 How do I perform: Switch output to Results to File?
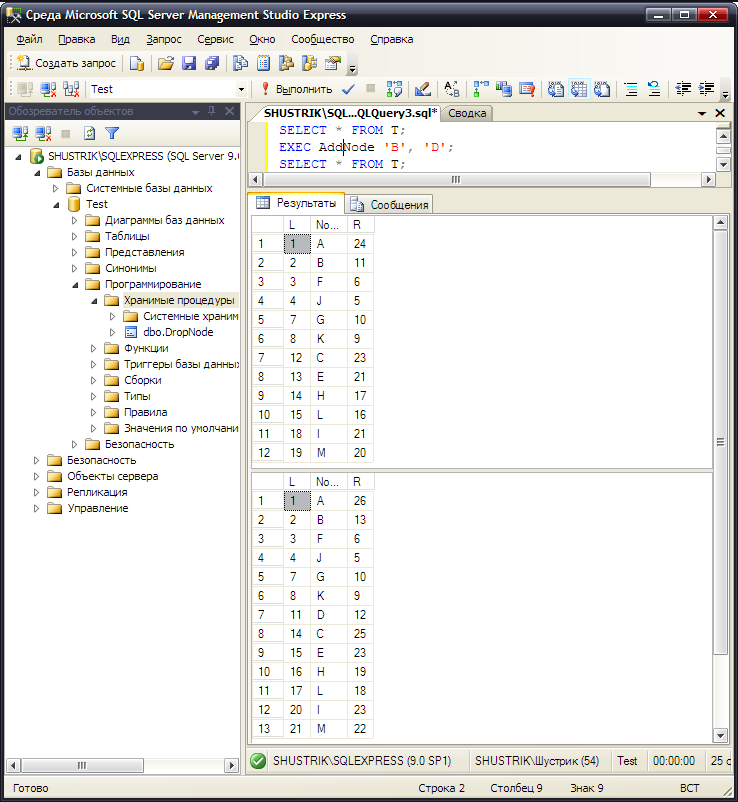pos(602,89)
